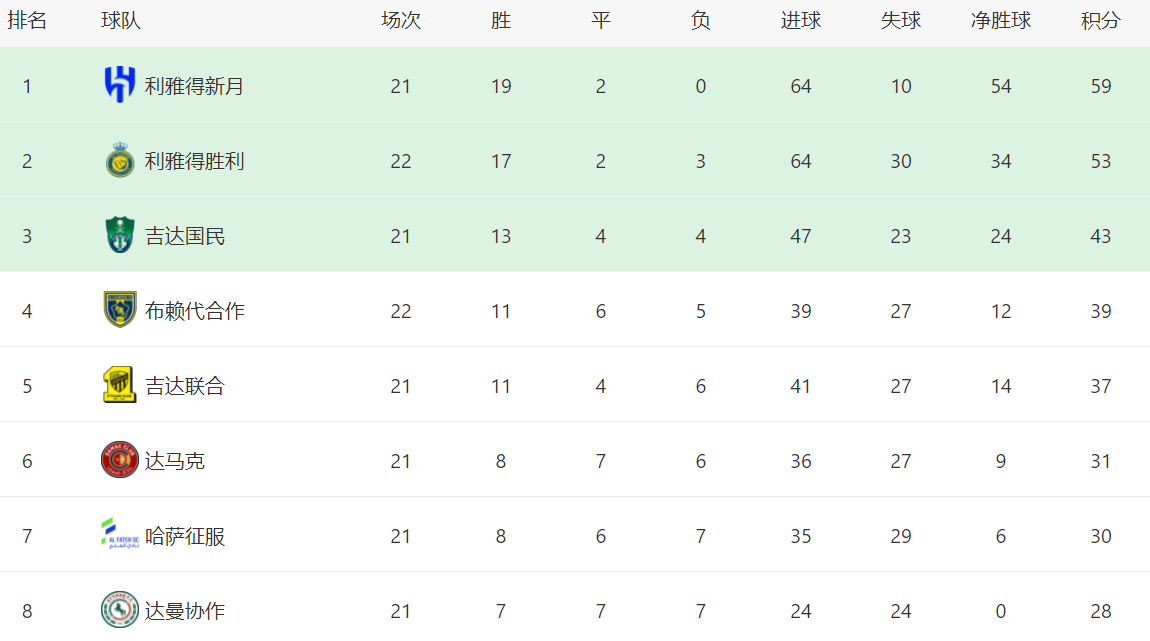Click the 场次 column header
This screenshot has height=641, width=1150.
(x=400, y=21)
